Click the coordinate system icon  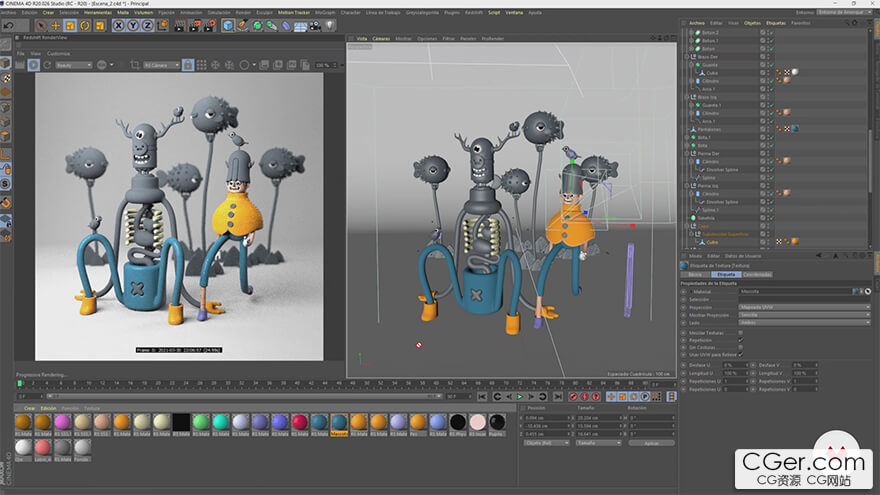pos(163,26)
